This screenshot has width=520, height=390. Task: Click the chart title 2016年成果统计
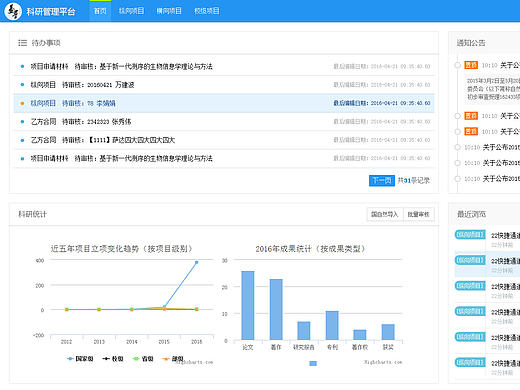pyautogui.click(x=311, y=249)
